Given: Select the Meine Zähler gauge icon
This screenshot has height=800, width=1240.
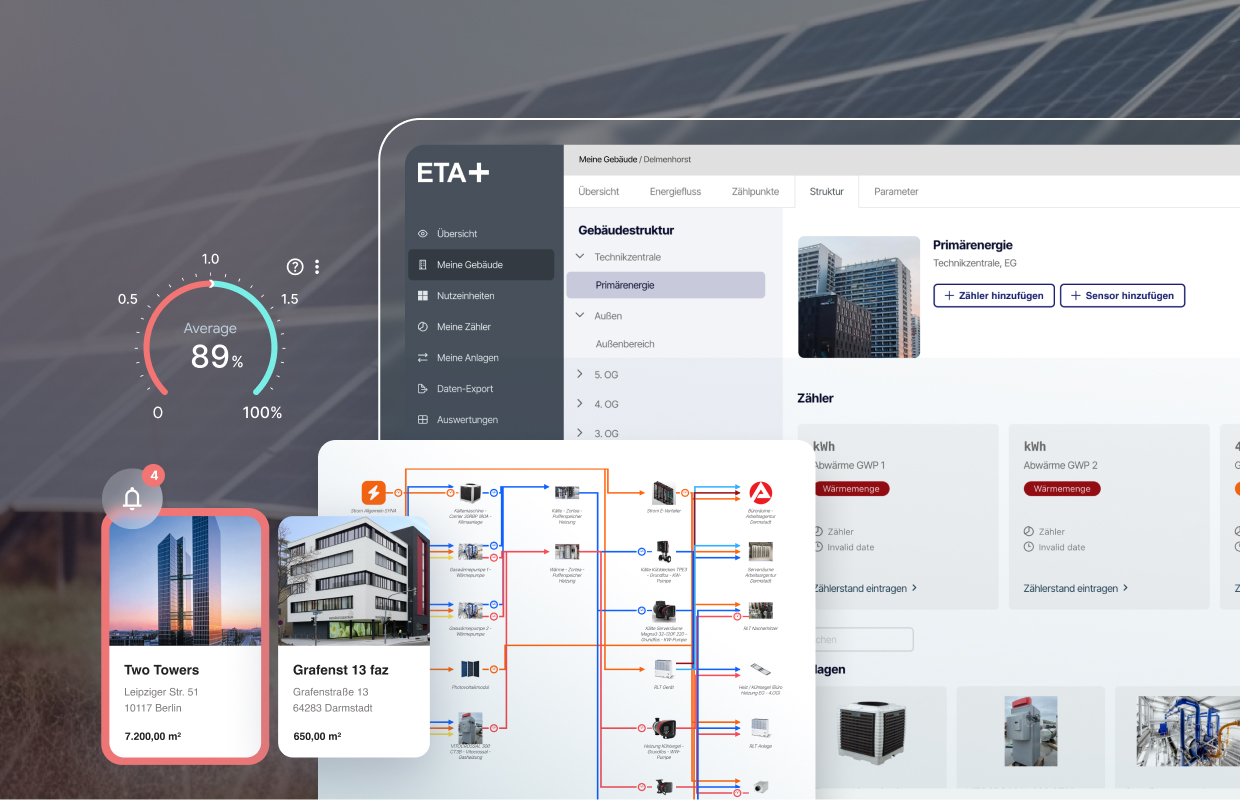Looking at the screenshot, I should pyautogui.click(x=423, y=327).
